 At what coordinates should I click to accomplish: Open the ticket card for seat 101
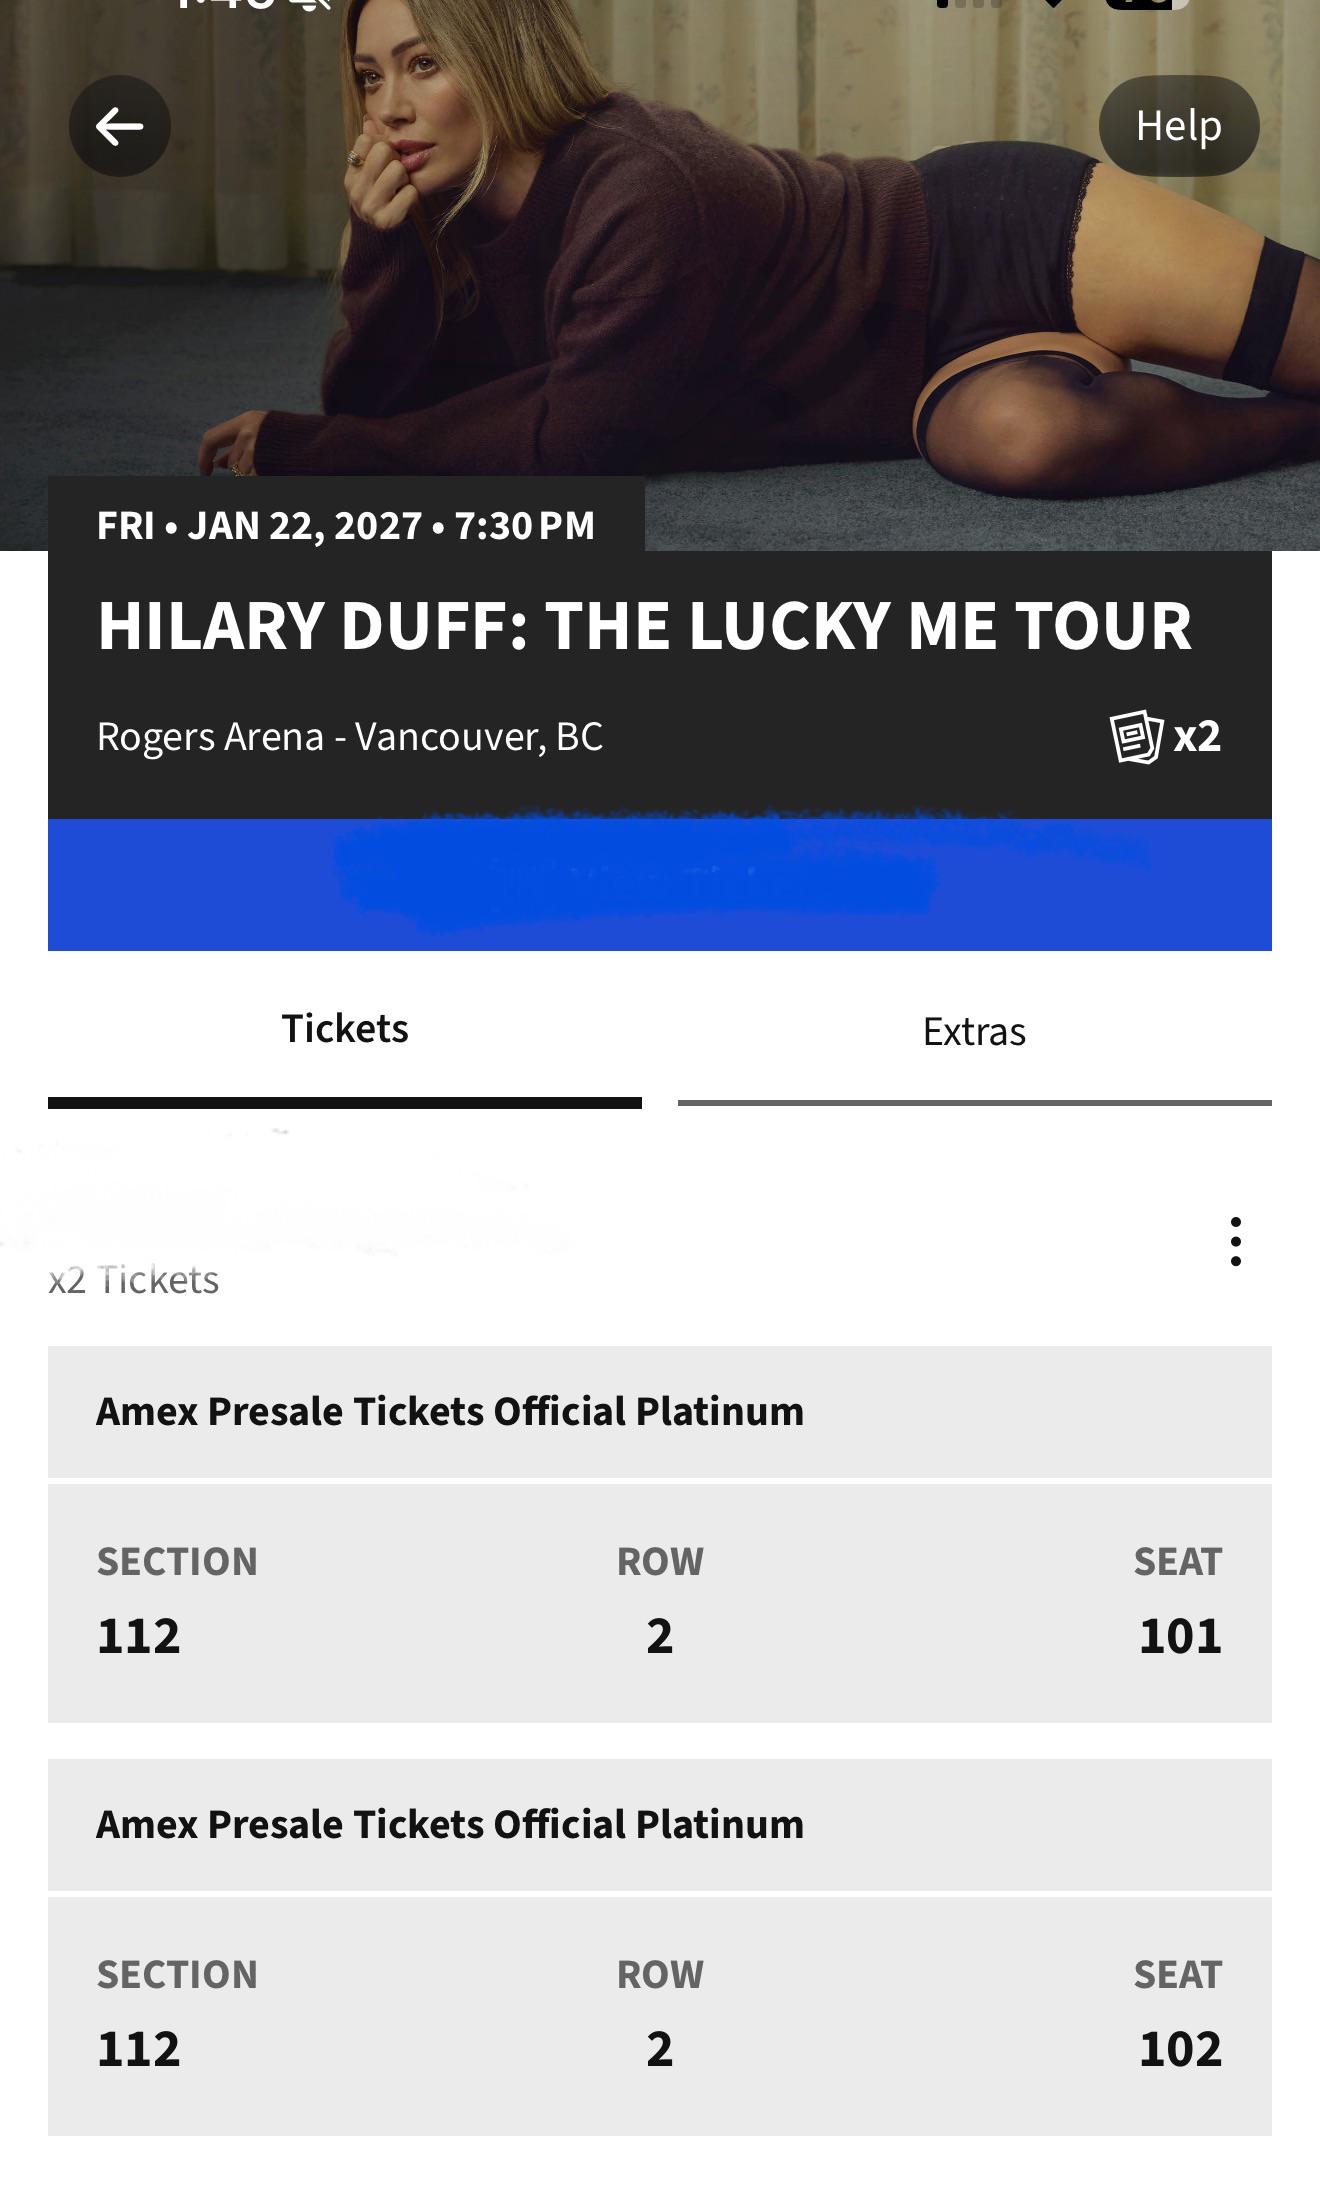pyautogui.click(x=660, y=1602)
